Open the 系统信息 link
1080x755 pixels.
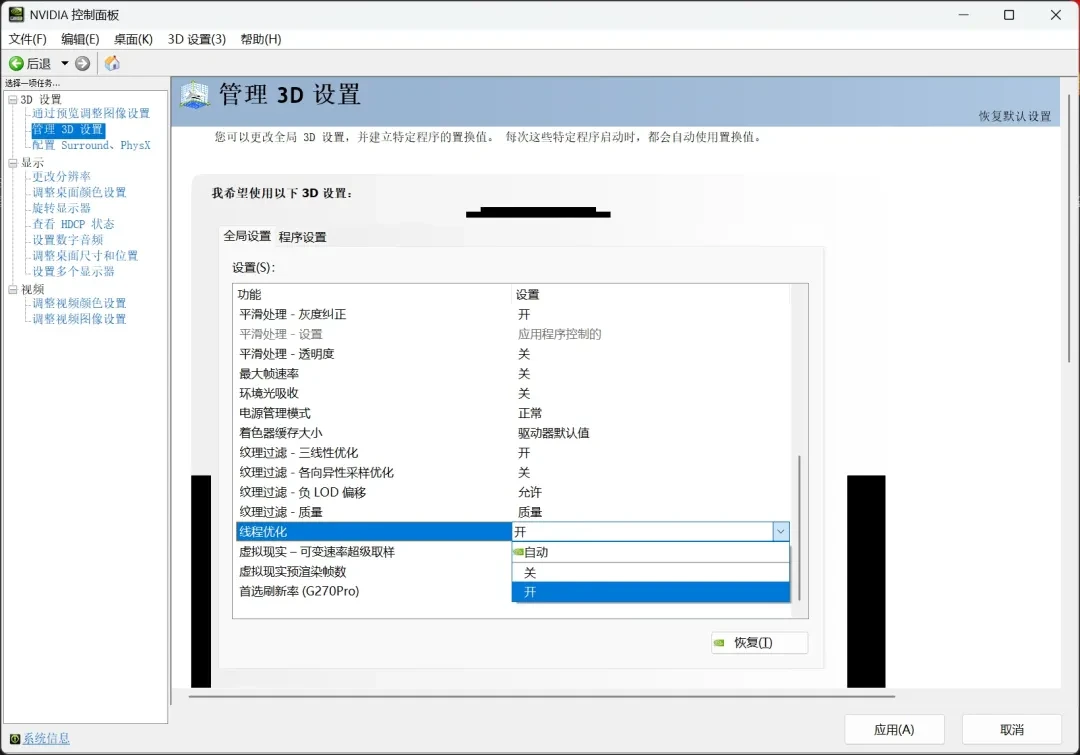tap(46, 738)
